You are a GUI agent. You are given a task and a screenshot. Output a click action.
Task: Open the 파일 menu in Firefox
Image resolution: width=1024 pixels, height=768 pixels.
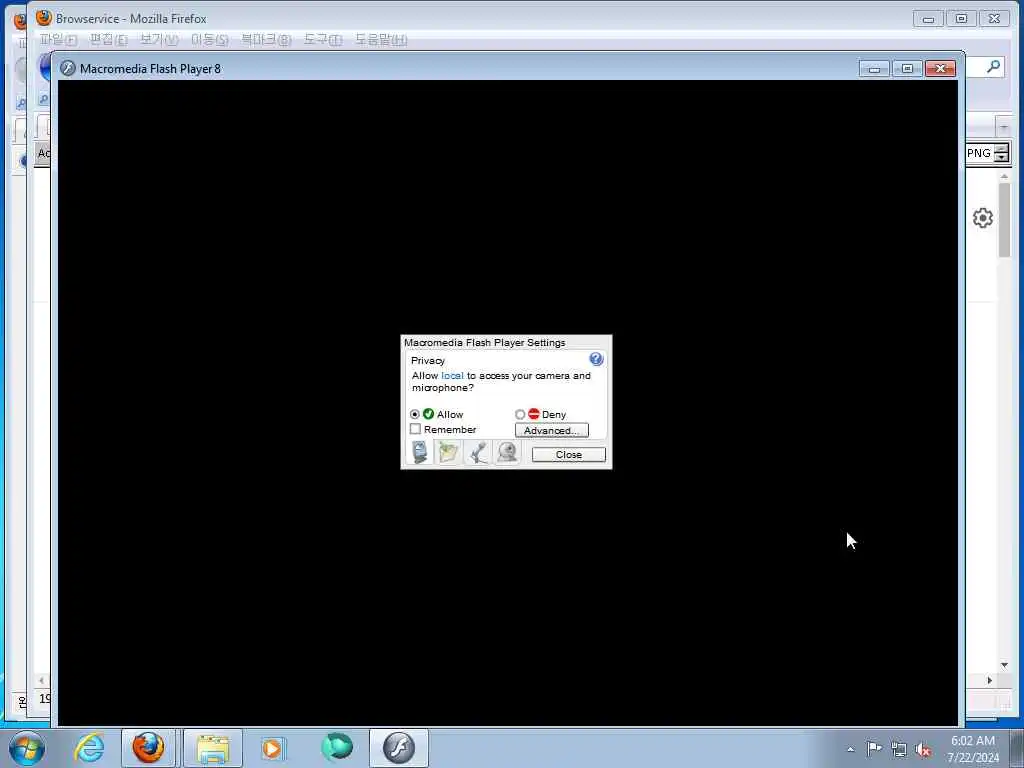pyautogui.click(x=58, y=40)
